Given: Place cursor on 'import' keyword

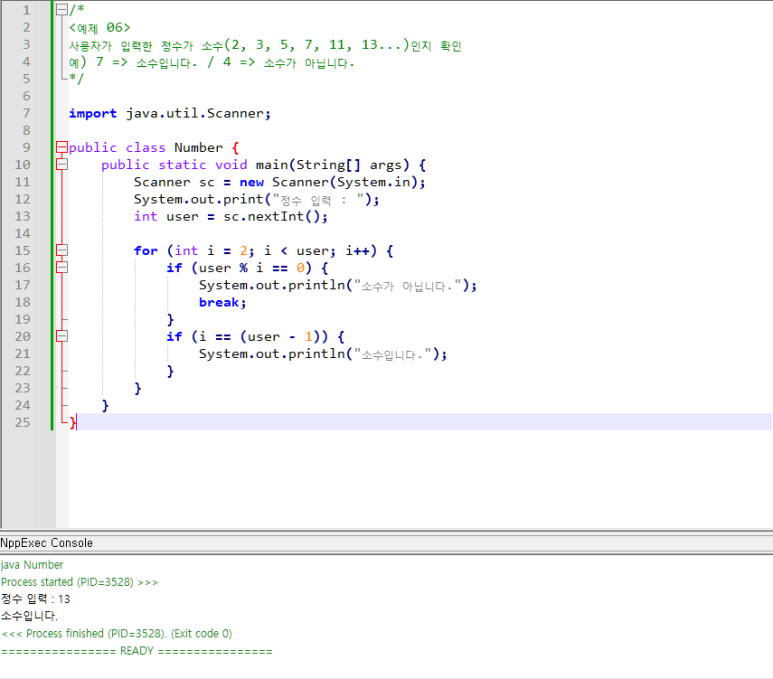Looking at the screenshot, I should 93,113.
